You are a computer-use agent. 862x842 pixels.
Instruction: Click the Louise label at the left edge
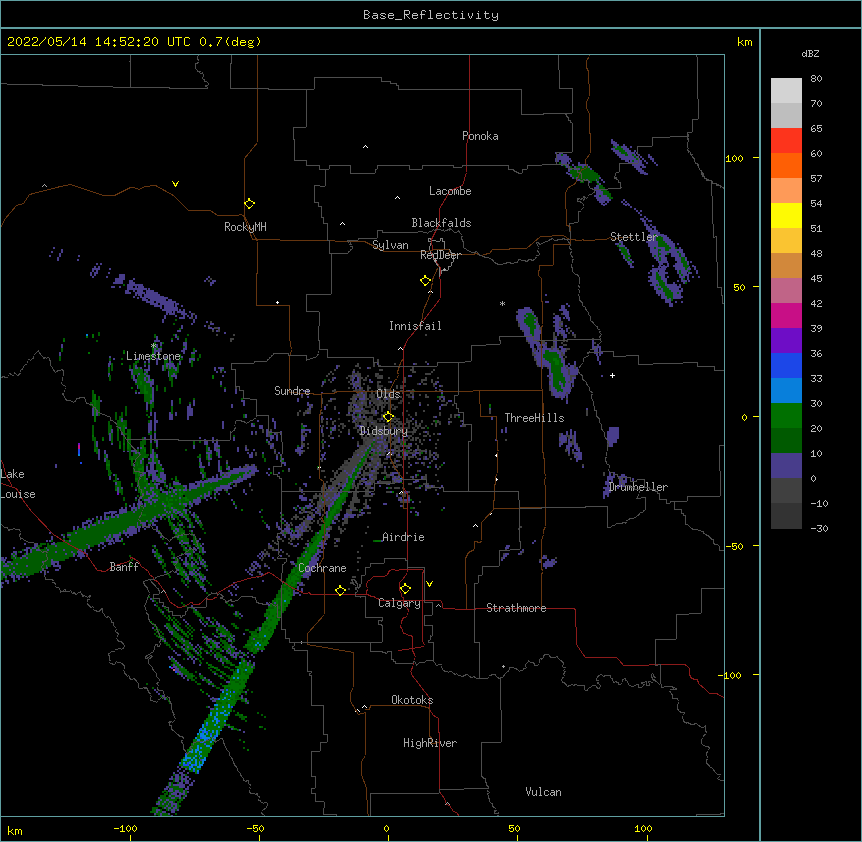pyautogui.click(x=18, y=494)
